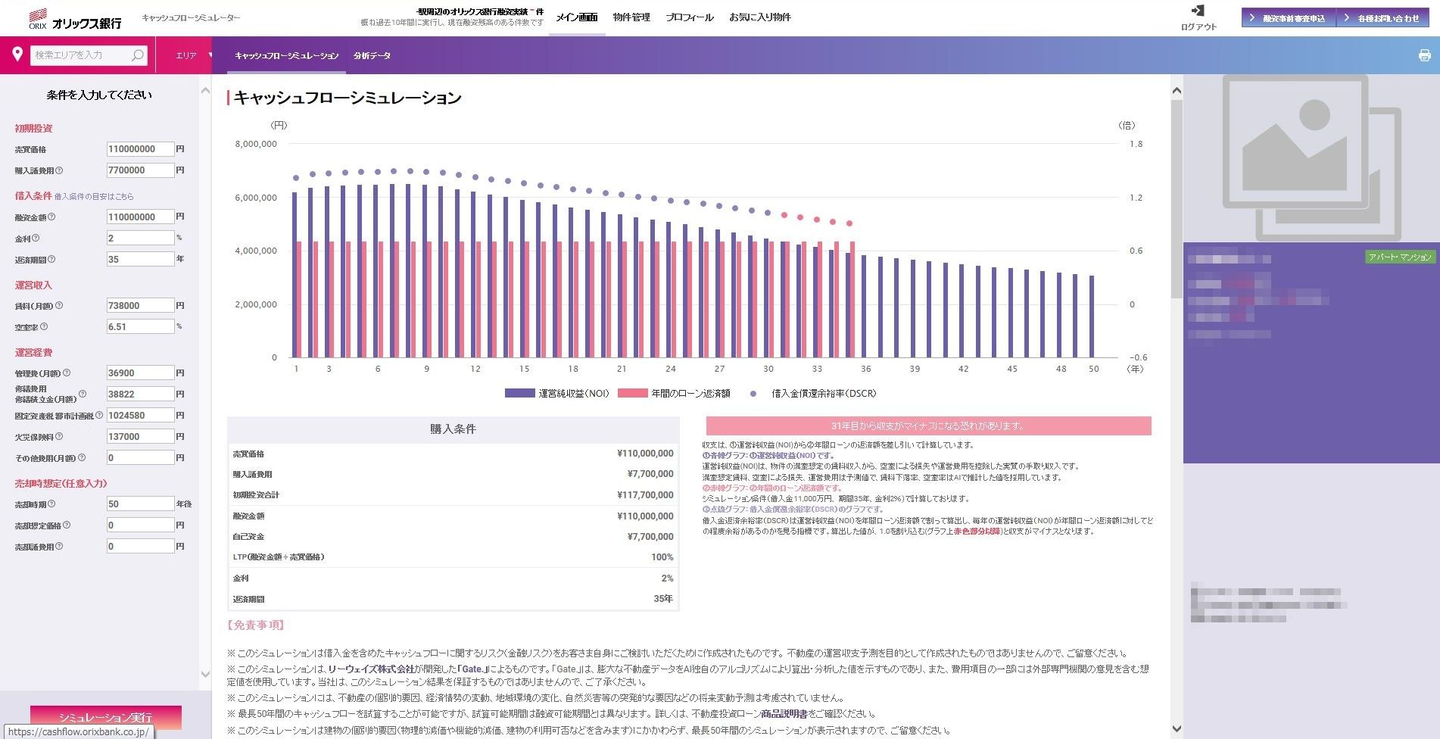Open help icon next to 空室率
This screenshot has width=1440, height=739.
click(44, 326)
